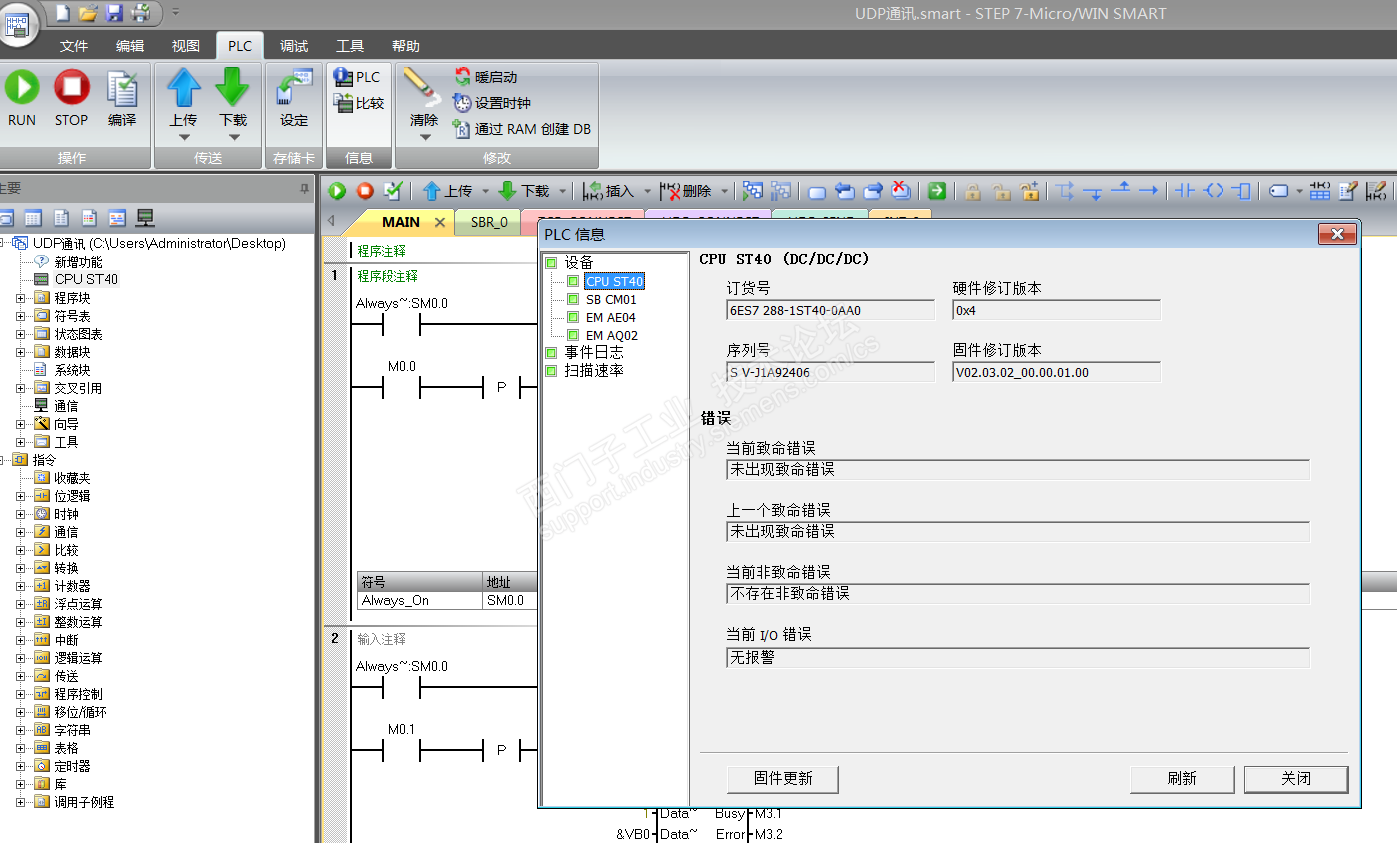This screenshot has height=843, width=1397.
Task: Click the Open folder icon in quick access toolbar
Action: point(88,13)
